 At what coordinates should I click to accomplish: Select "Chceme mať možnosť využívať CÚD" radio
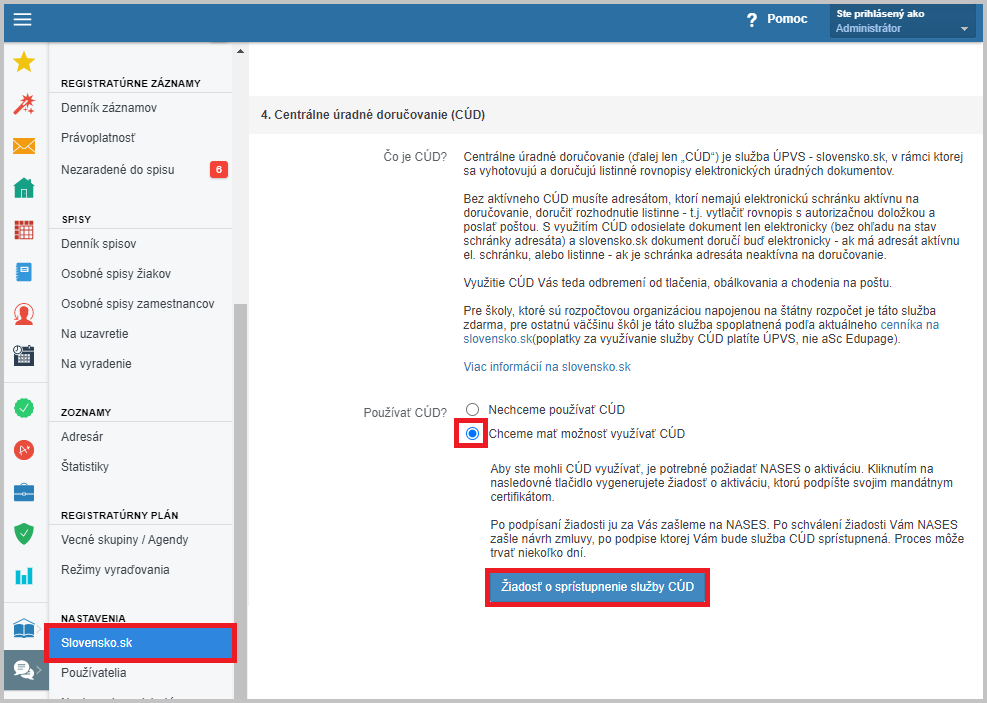(x=472, y=434)
